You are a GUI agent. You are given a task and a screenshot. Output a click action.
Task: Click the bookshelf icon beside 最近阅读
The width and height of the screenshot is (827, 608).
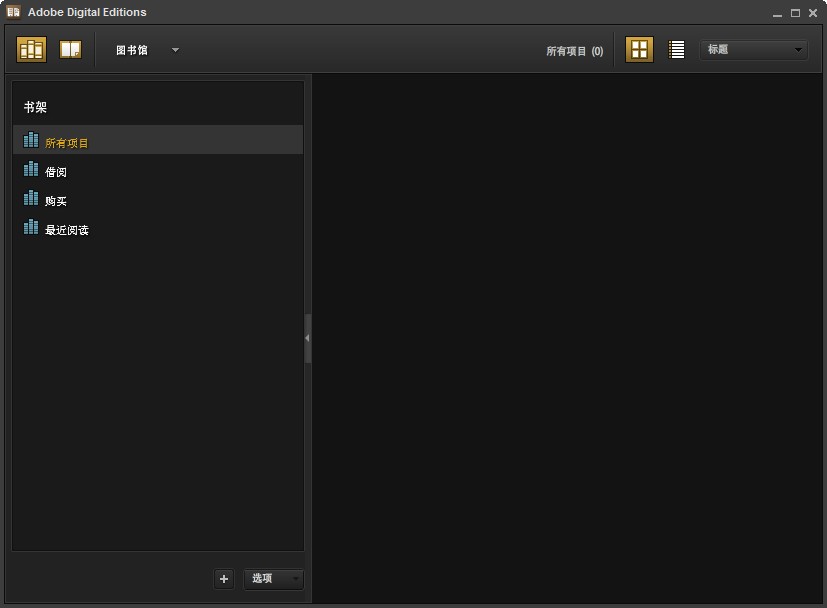tap(31, 227)
